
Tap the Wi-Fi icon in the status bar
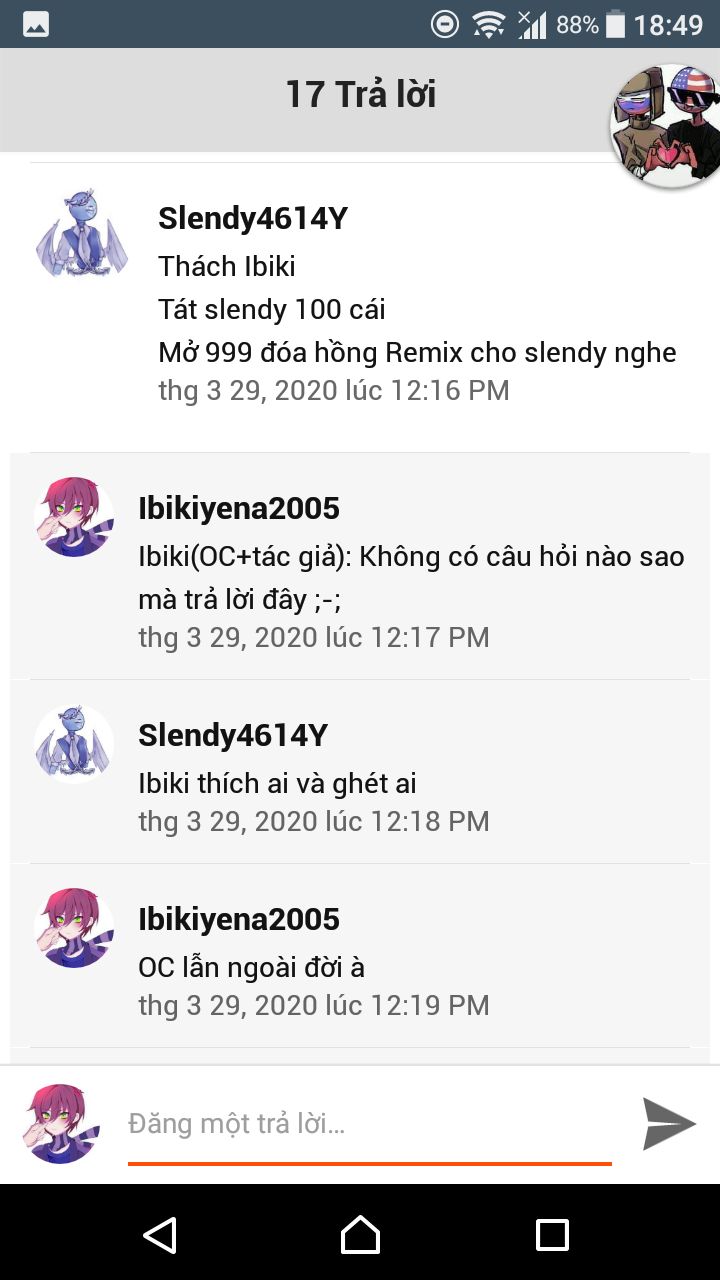489,24
